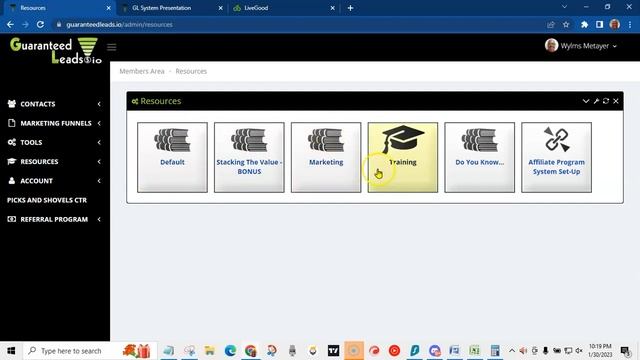The height and width of the screenshot is (360, 640).
Task: Open Calculator from the taskbar
Action: [495, 351]
